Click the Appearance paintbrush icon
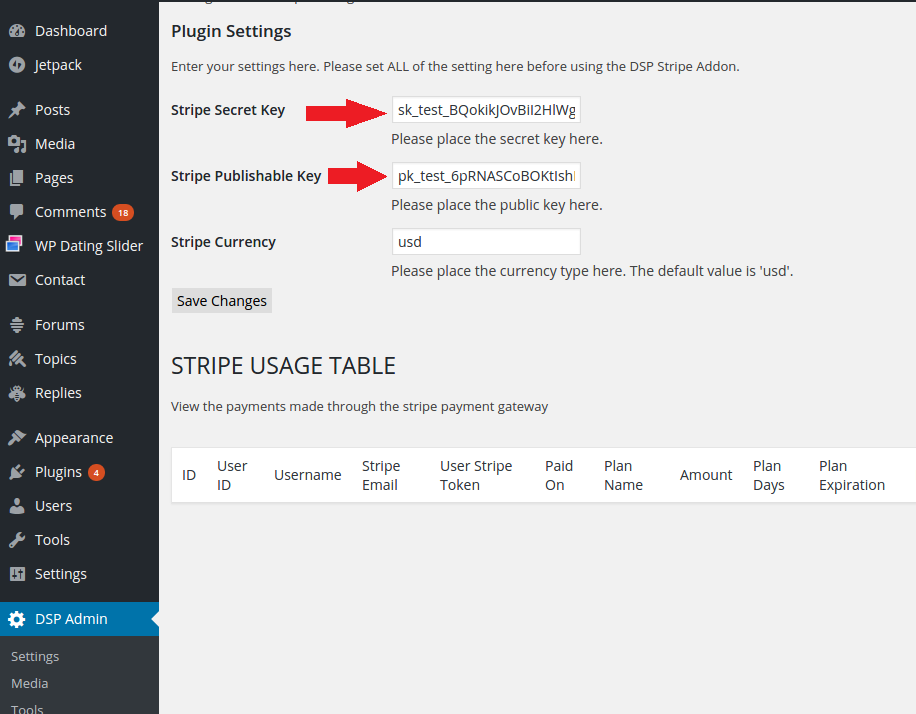This screenshot has width=916, height=714. (17, 438)
